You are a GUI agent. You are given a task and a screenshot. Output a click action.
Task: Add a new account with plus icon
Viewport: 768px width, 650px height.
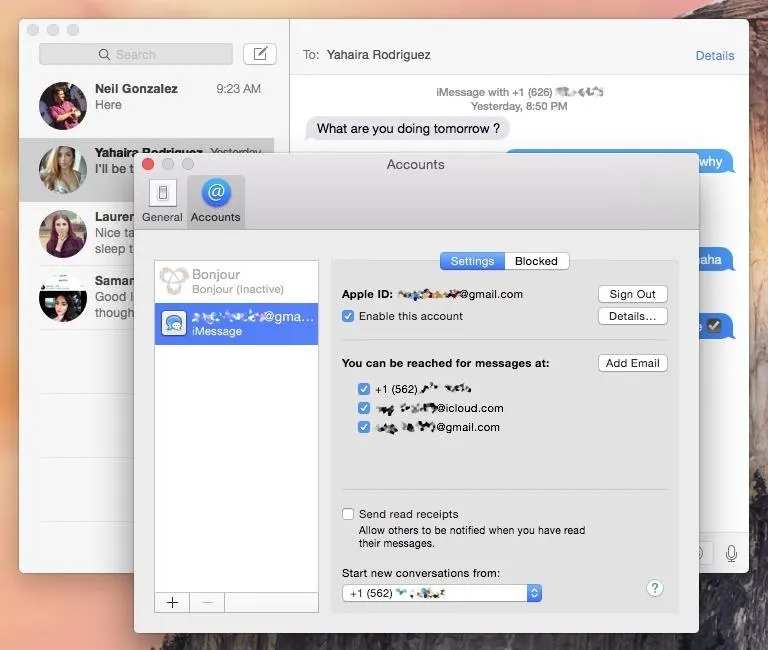172,602
